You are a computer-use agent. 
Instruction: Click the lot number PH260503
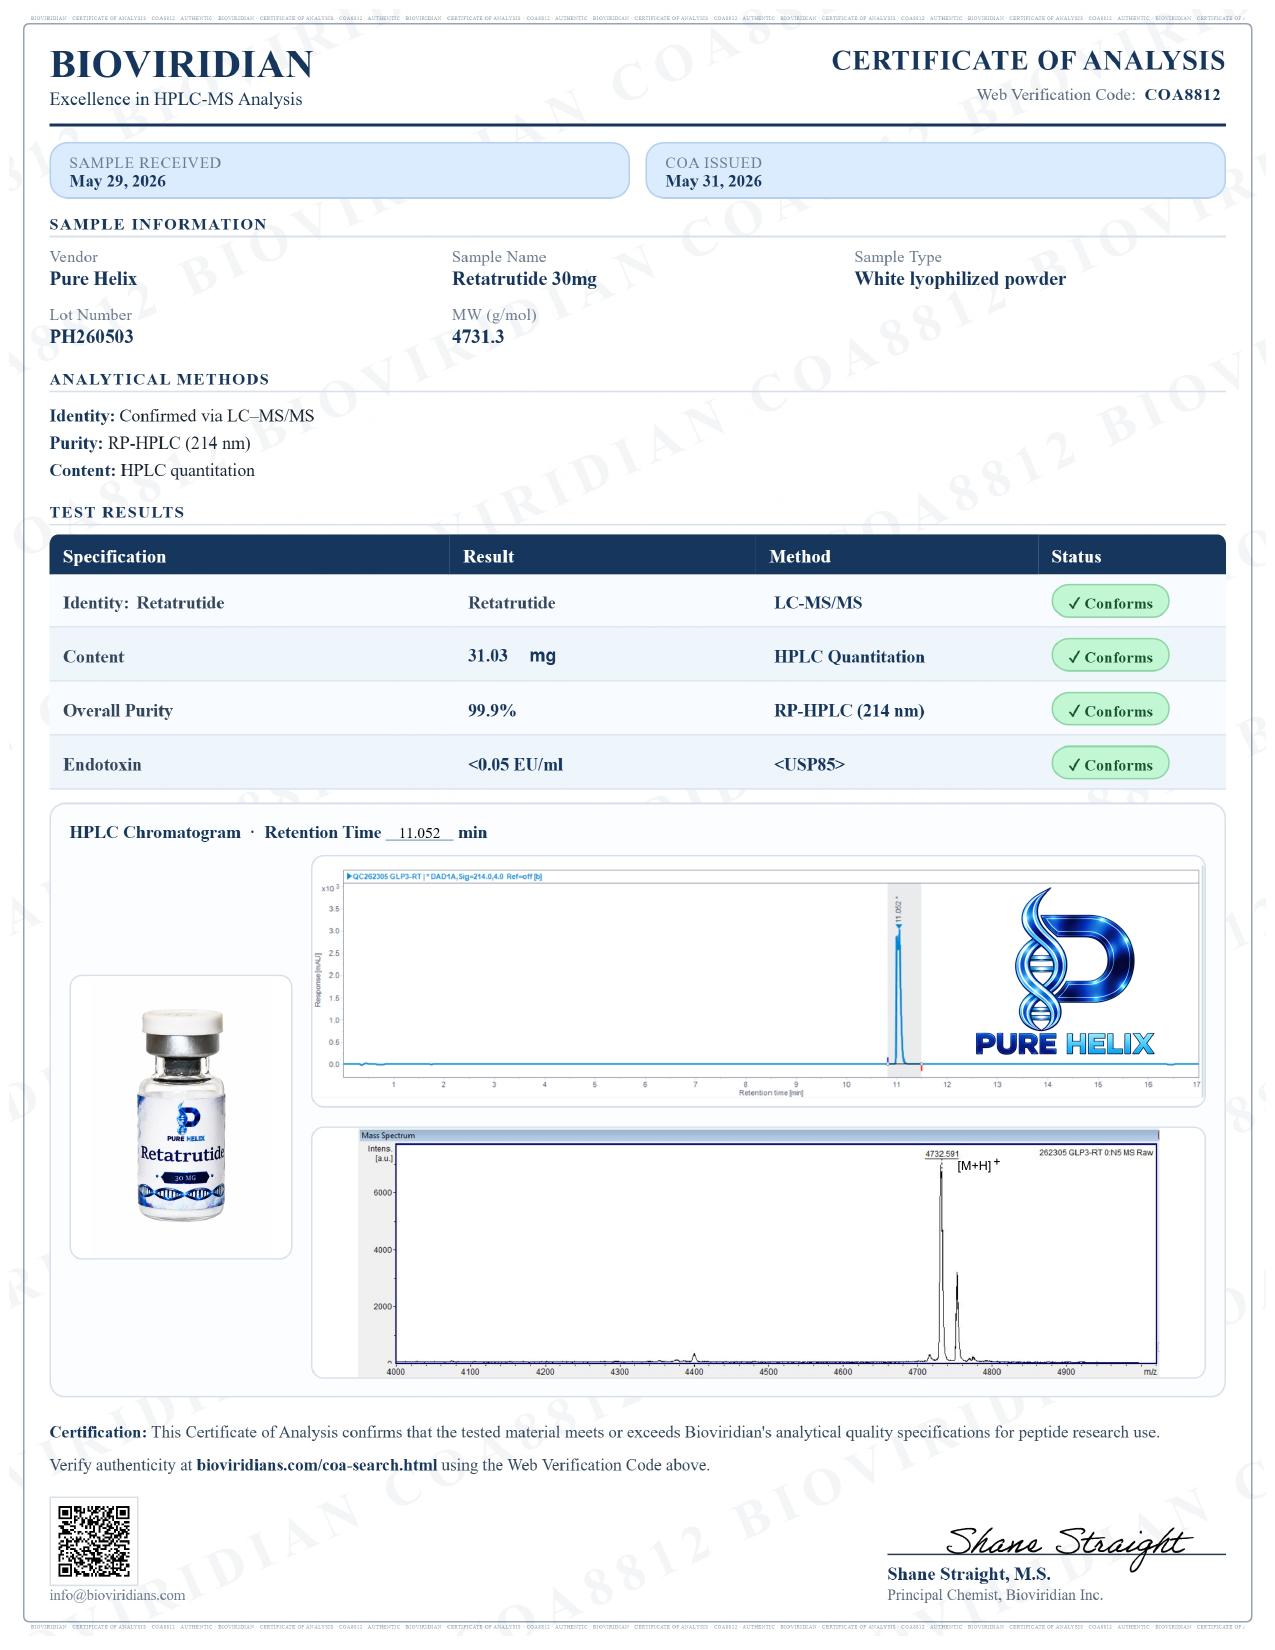[91, 337]
